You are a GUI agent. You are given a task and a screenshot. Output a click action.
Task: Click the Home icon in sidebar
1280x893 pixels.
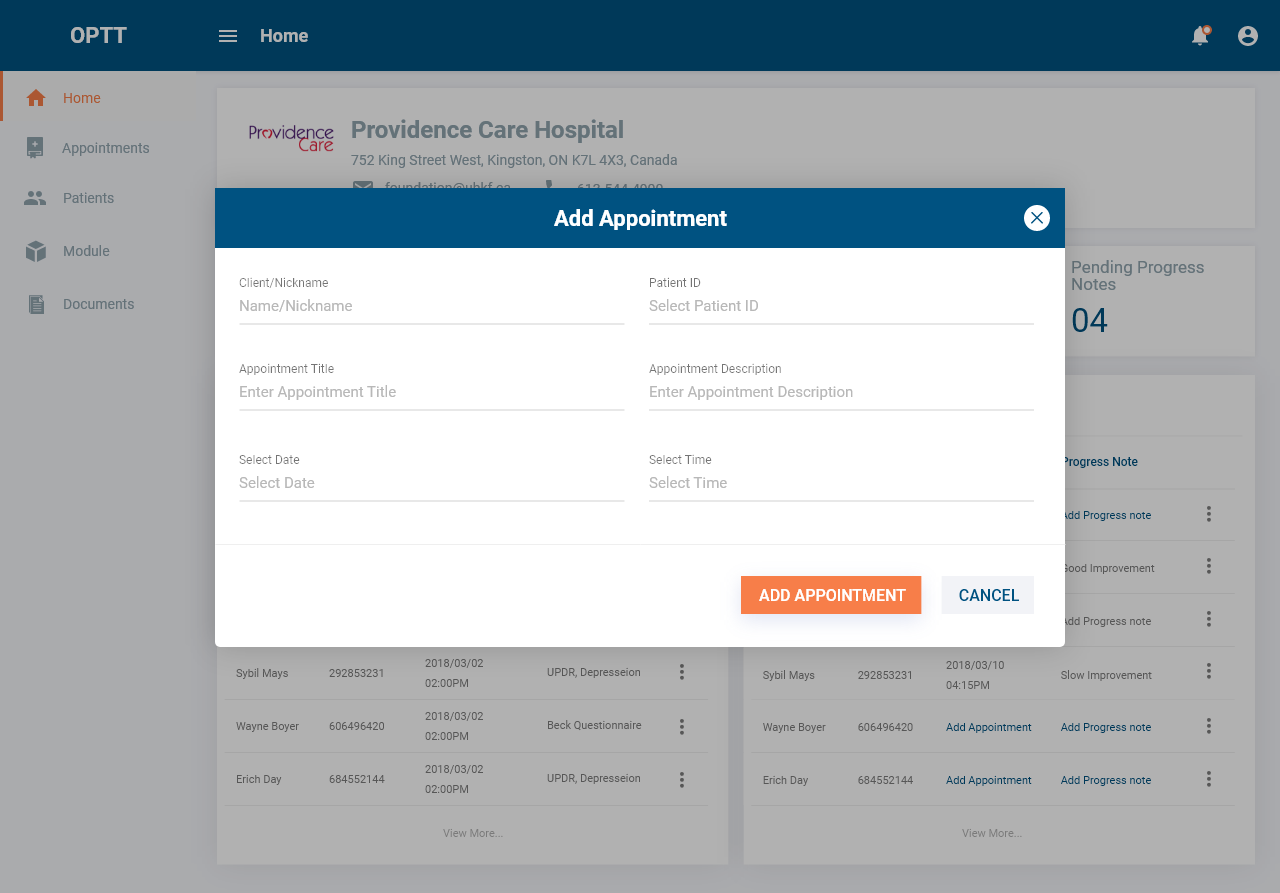click(36, 98)
